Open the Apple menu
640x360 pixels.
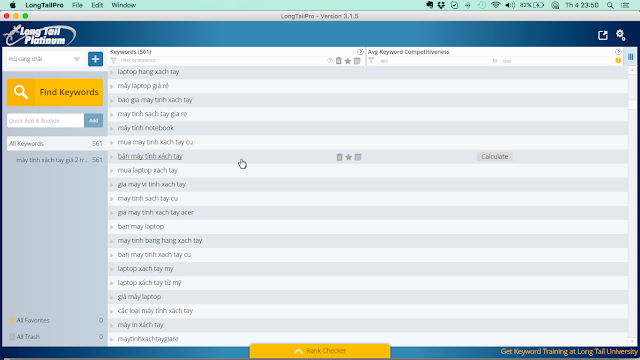pos(13,5)
